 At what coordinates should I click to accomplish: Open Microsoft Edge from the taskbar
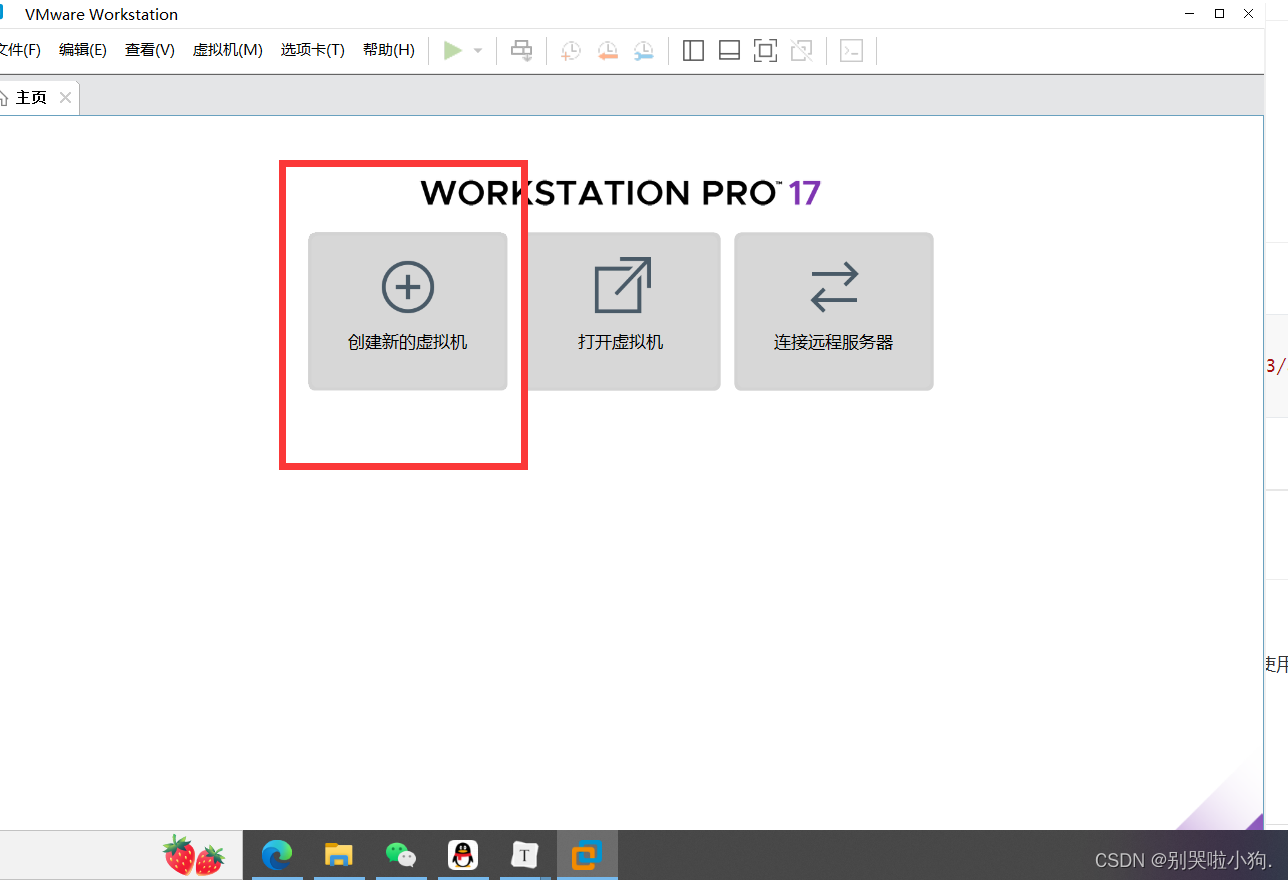click(277, 855)
